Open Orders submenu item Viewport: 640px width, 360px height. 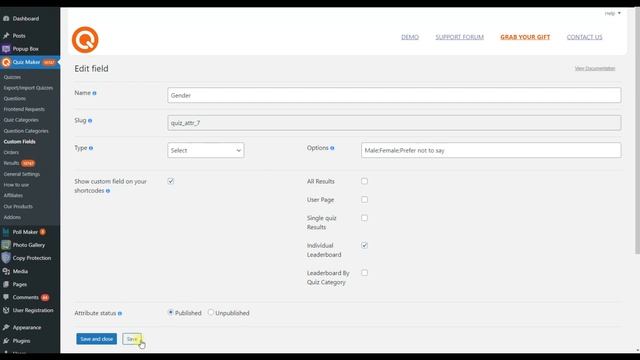click(x=11, y=152)
